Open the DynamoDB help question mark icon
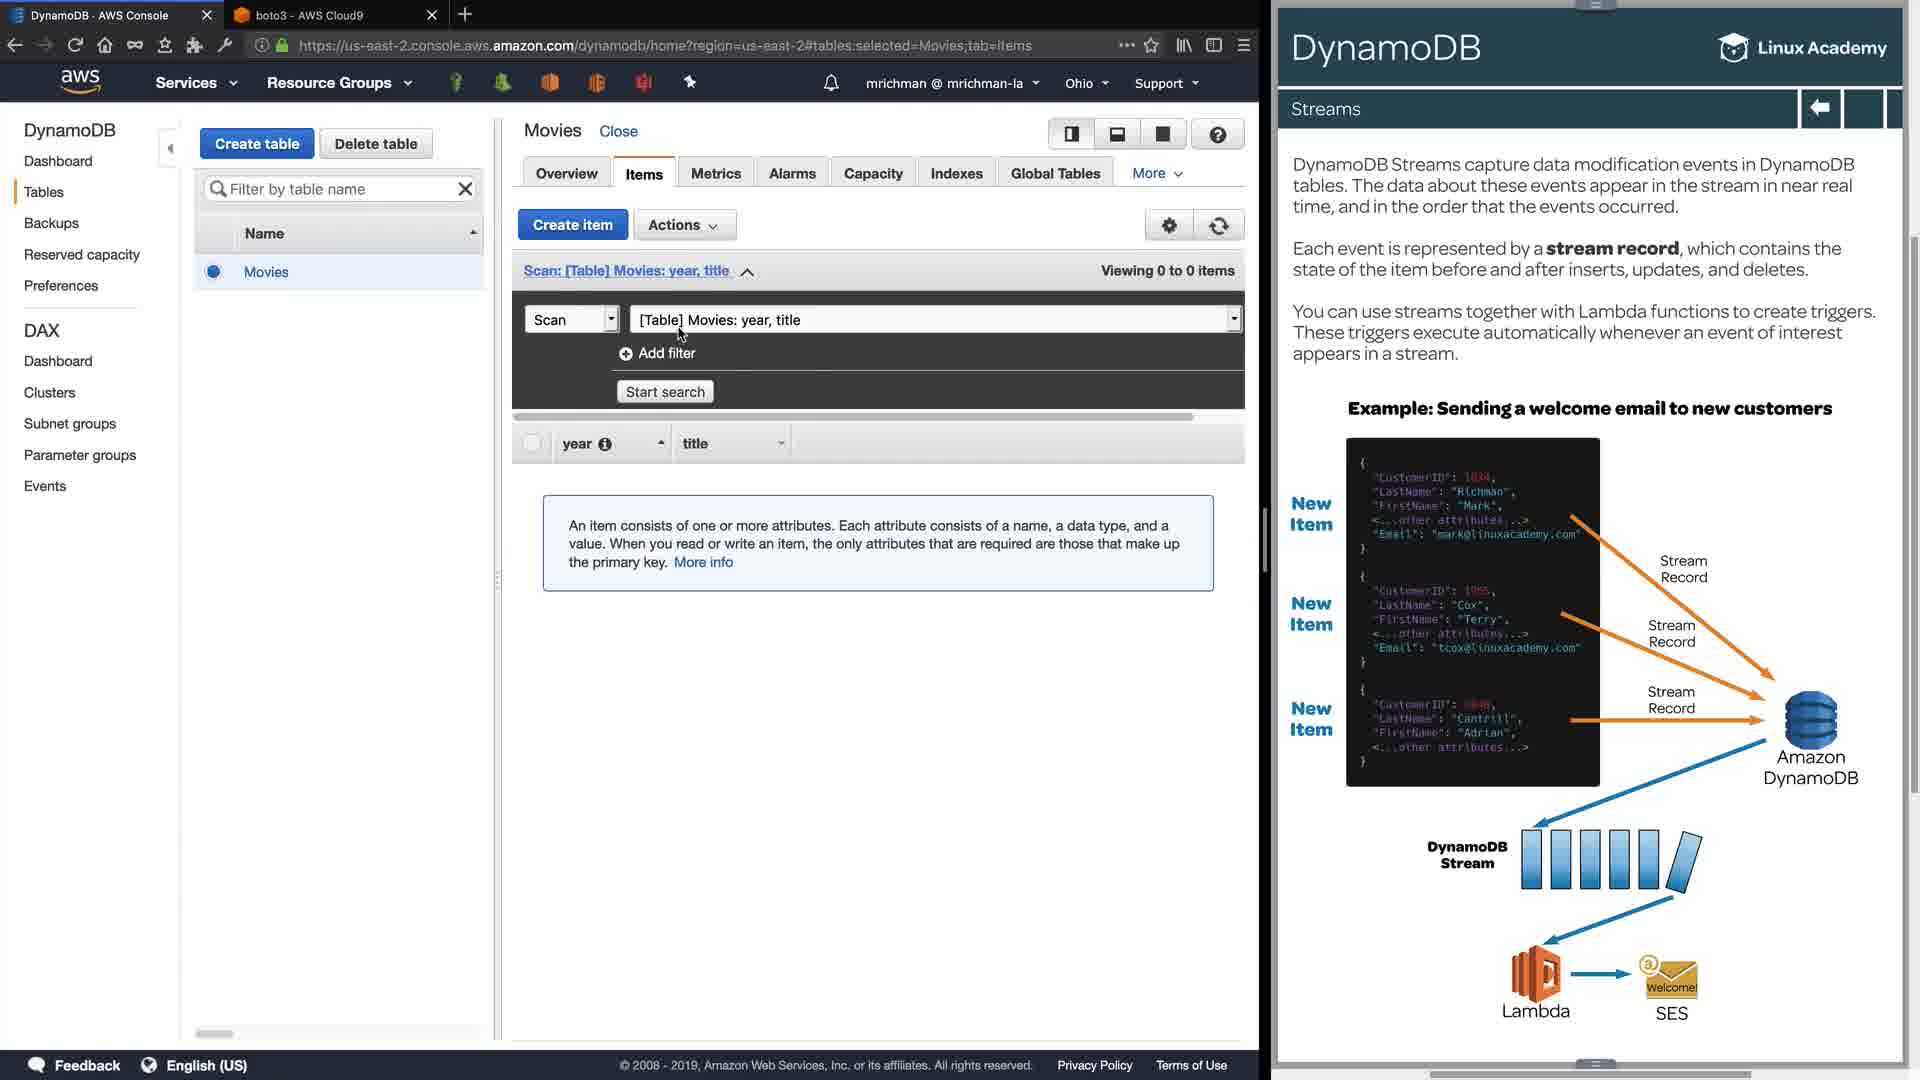The height and width of the screenshot is (1080, 1920). click(1217, 134)
